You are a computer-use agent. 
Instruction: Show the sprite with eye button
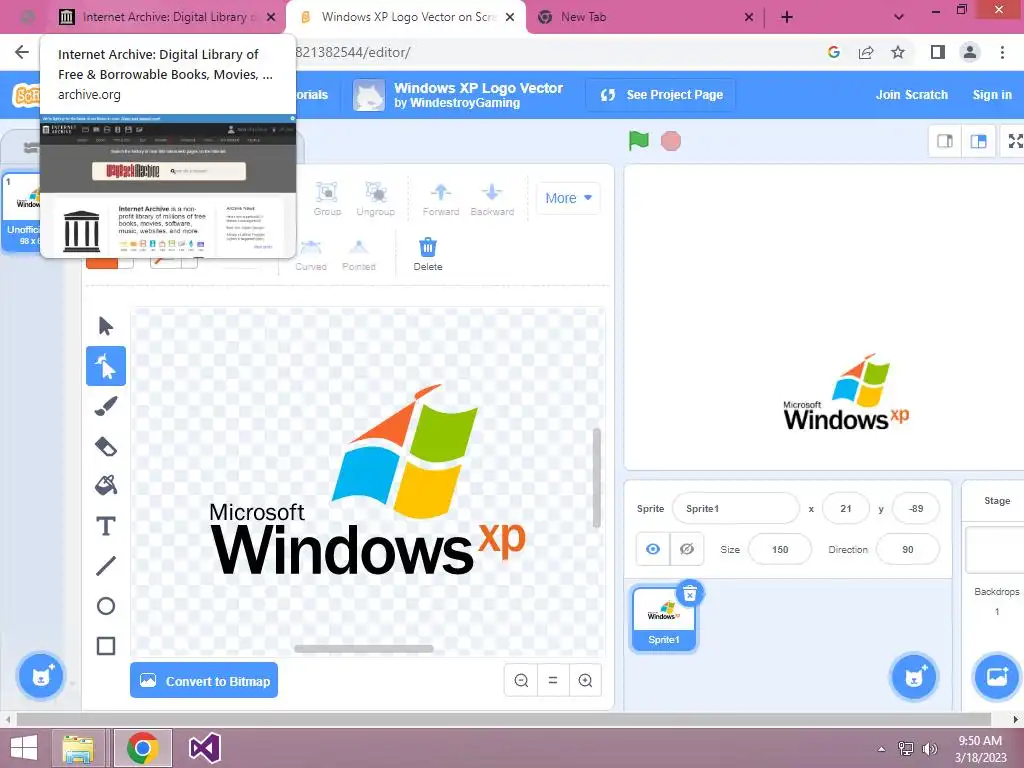coord(653,549)
